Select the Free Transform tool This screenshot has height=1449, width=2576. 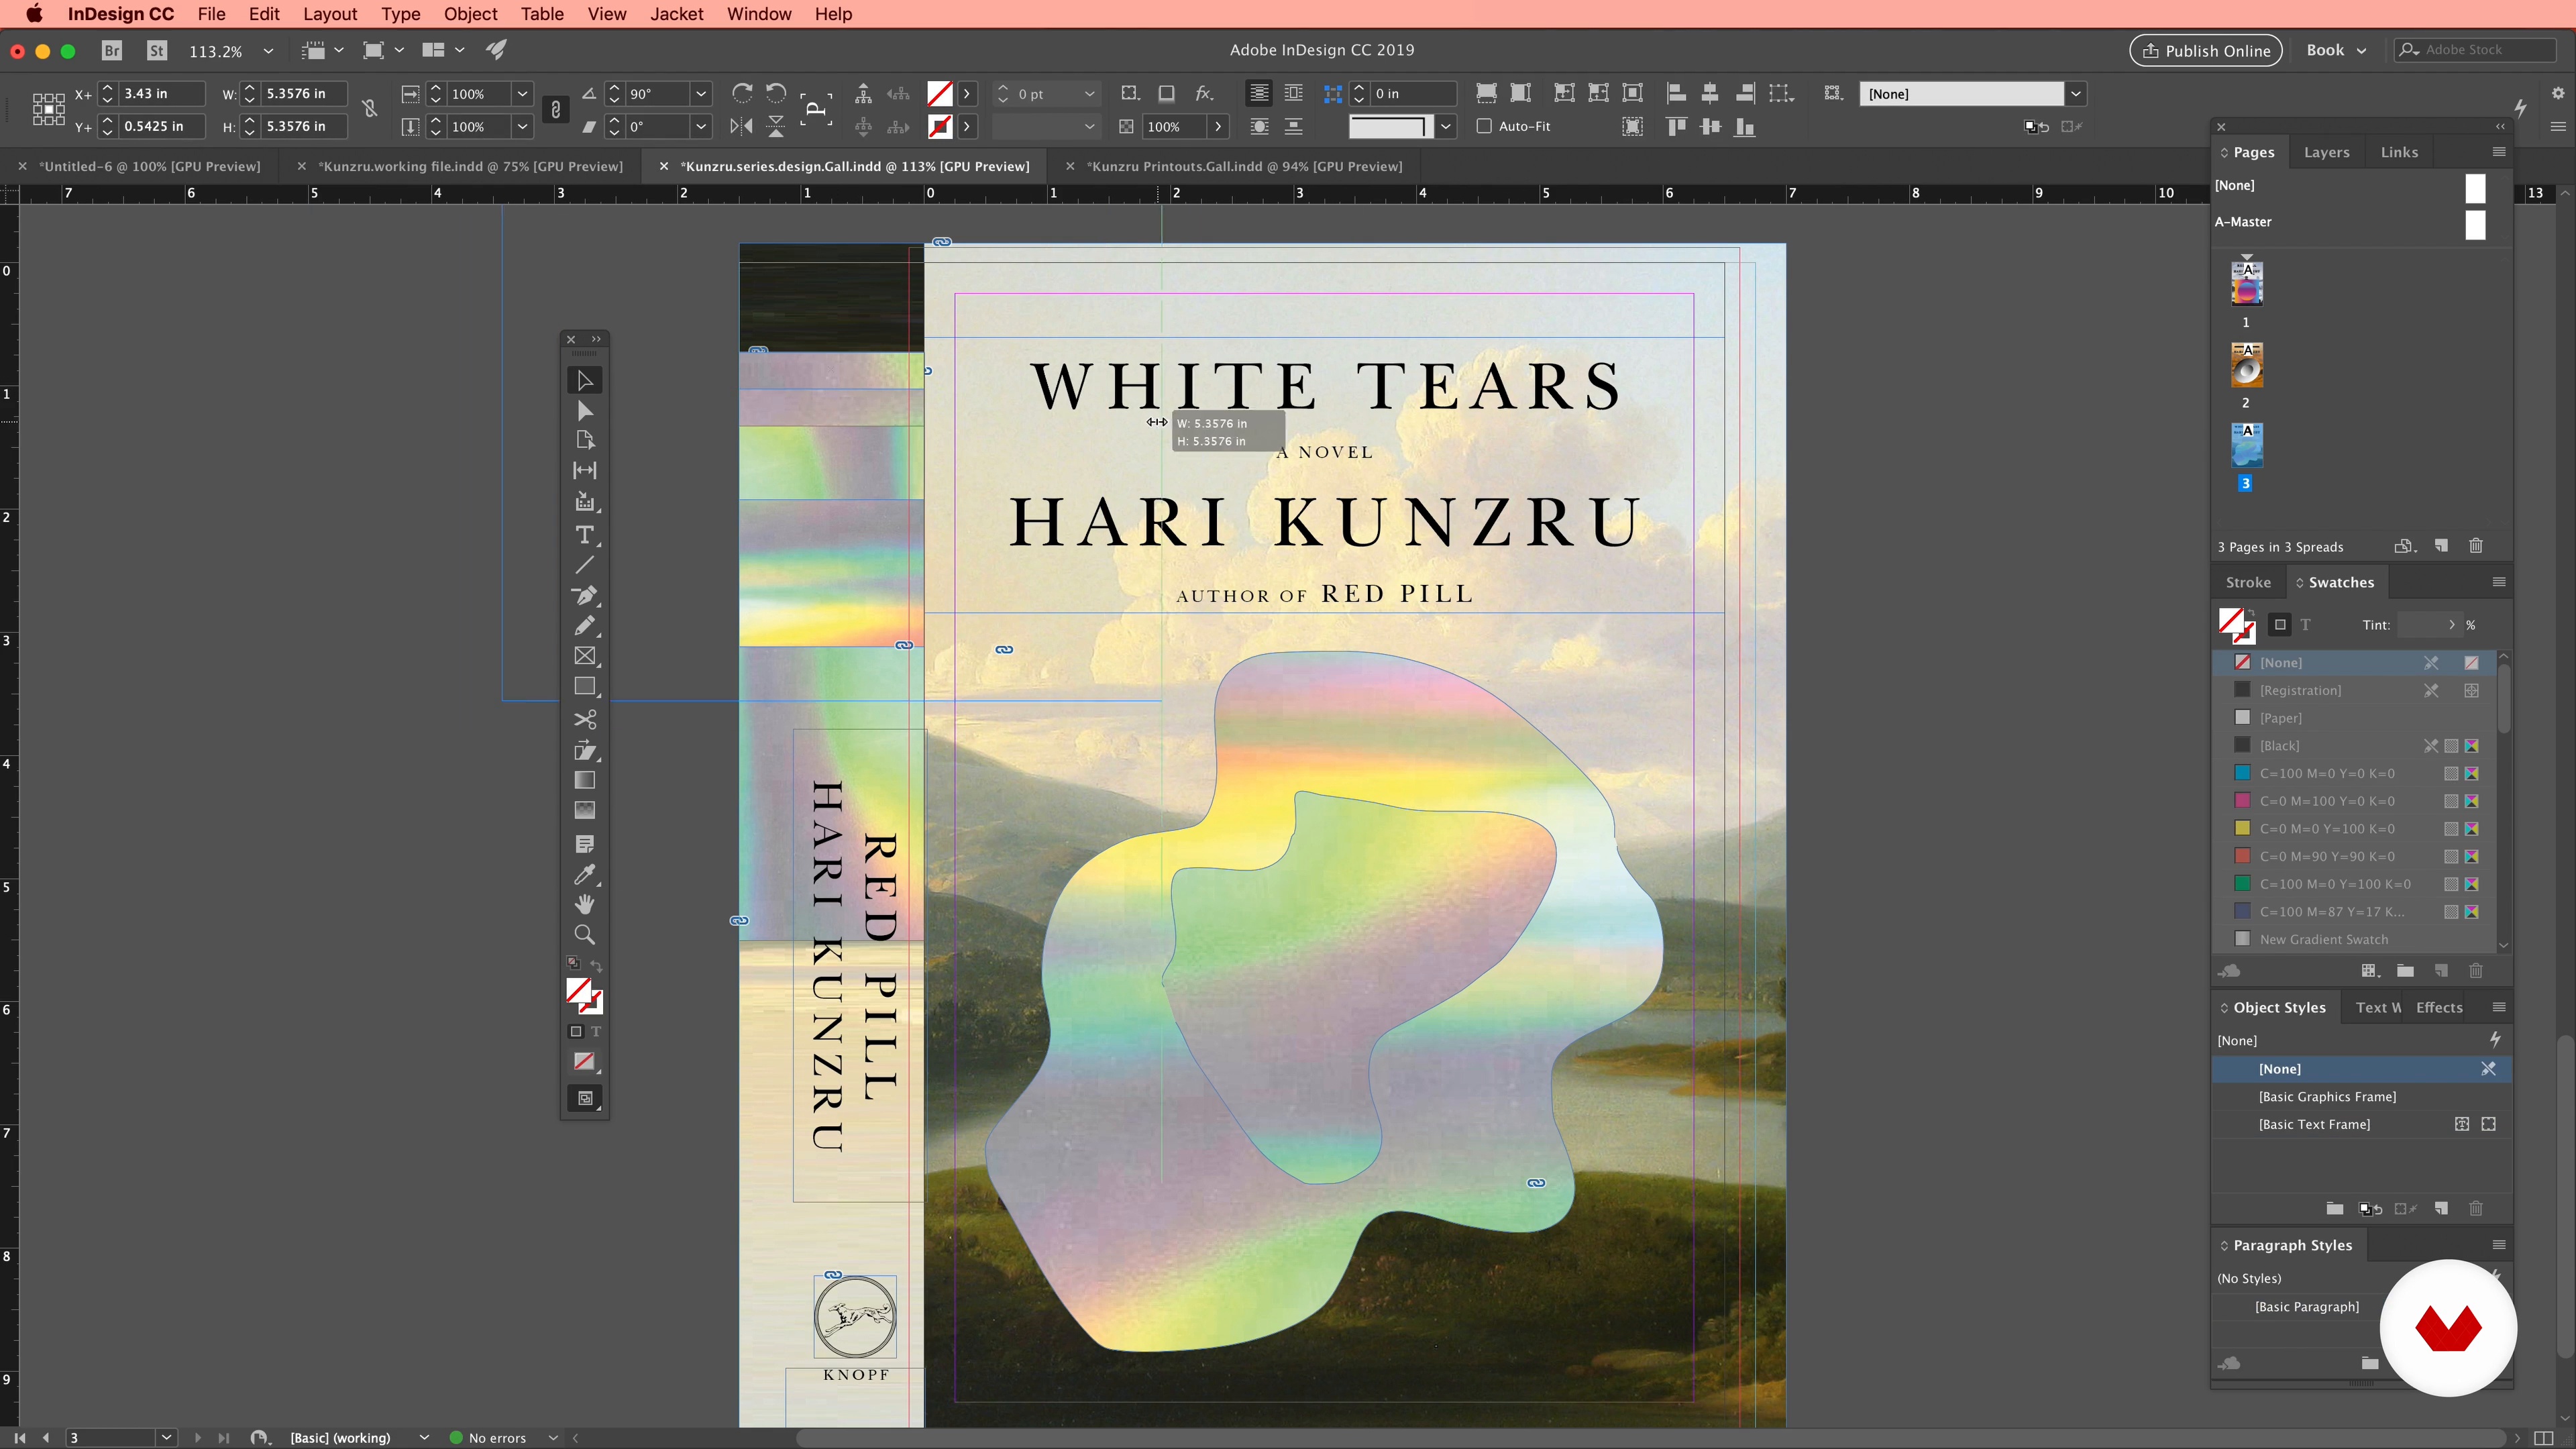[x=585, y=750]
